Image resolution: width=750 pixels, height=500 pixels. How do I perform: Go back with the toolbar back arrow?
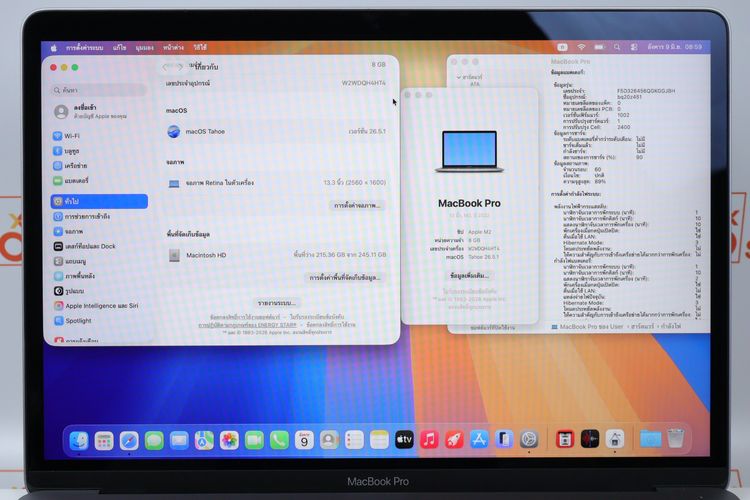[x=166, y=67]
